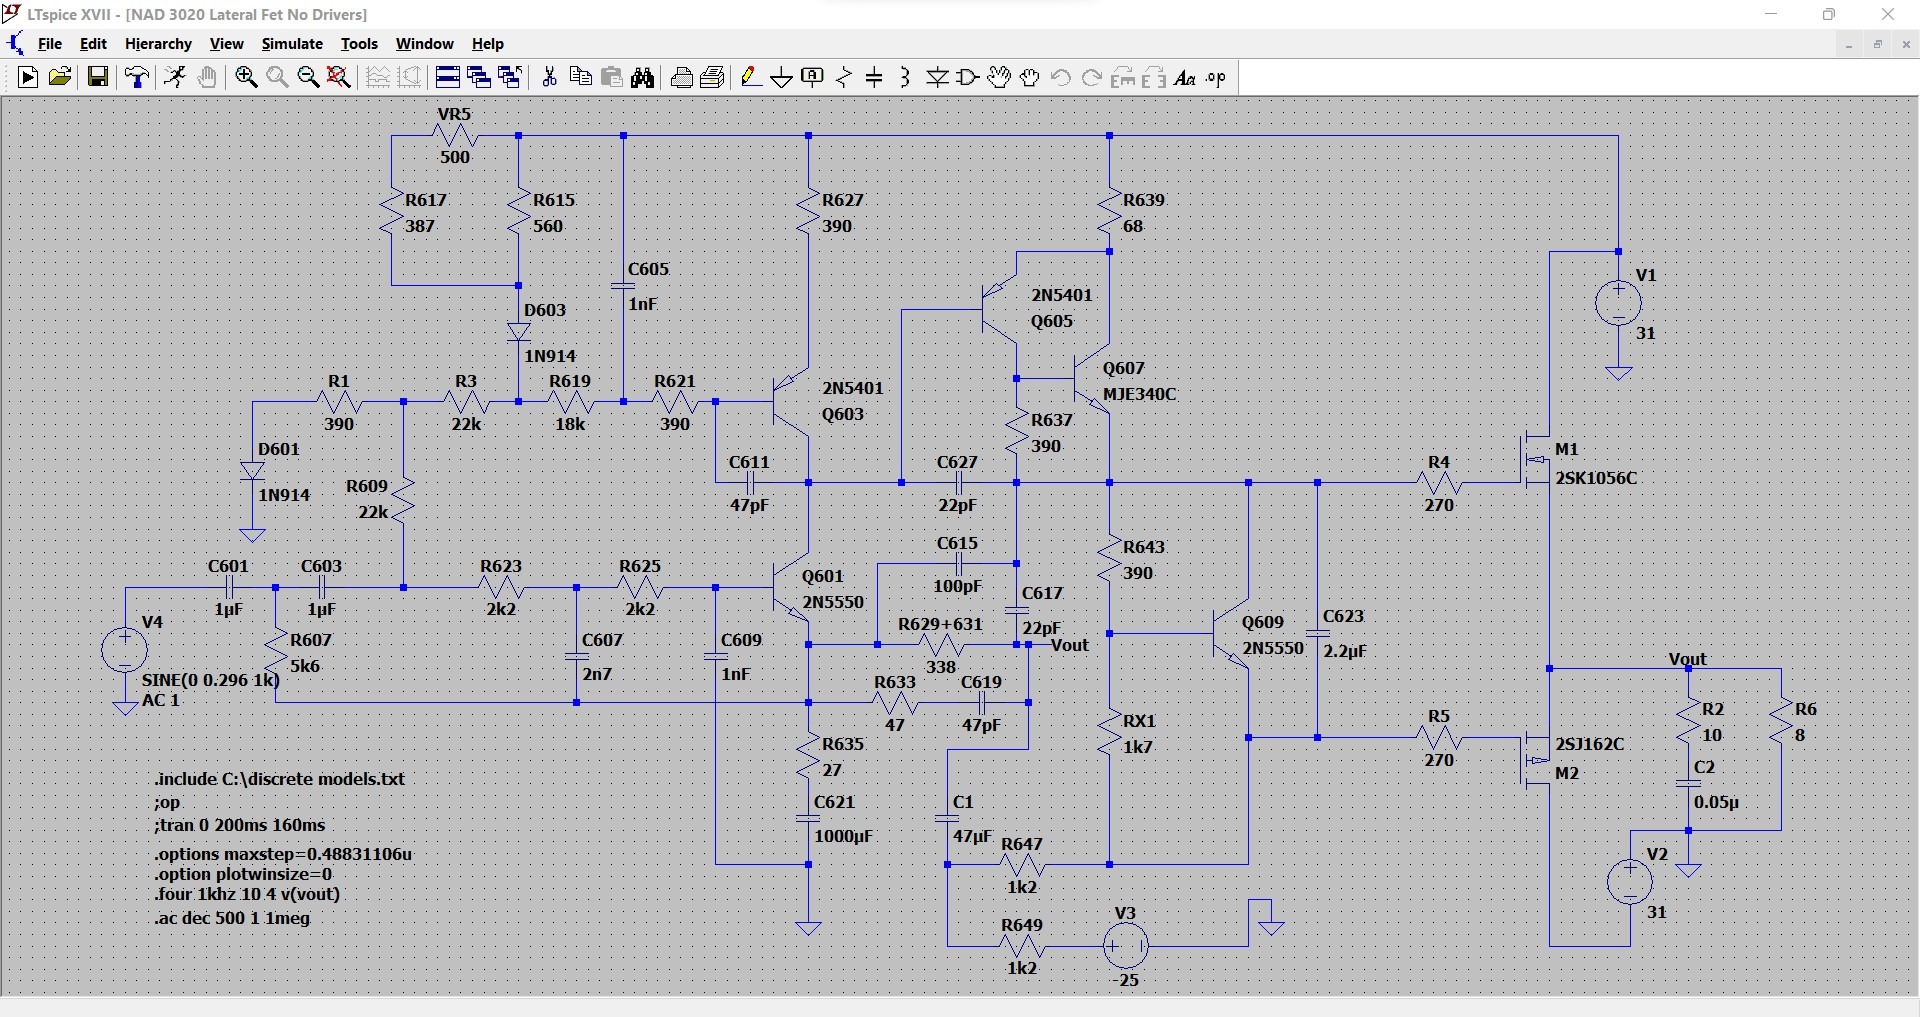Pick the Resistor placement tool
The height and width of the screenshot is (1017, 1920).
pyautogui.click(x=844, y=78)
